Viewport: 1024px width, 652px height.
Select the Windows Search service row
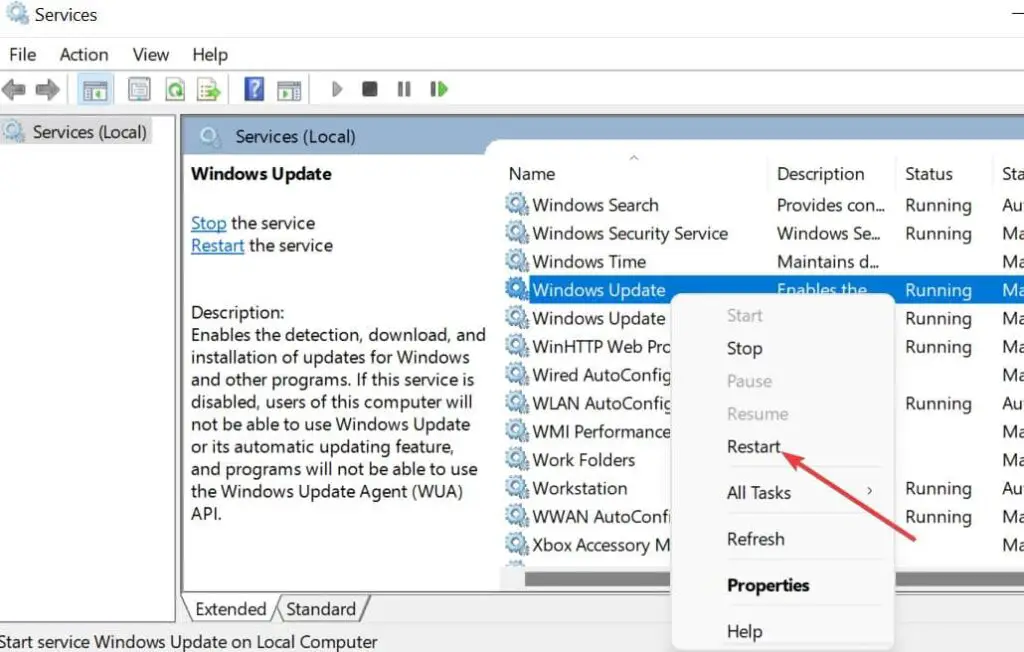pyautogui.click(x=597, y=204)
